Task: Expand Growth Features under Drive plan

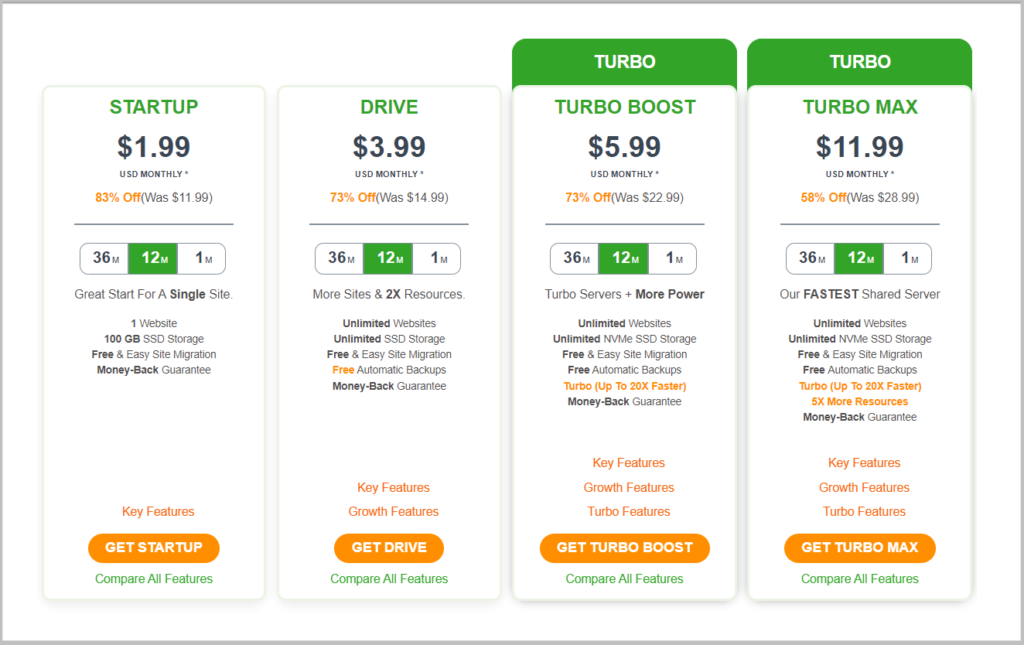Action: pyautogui.click(x=393, y=511)
